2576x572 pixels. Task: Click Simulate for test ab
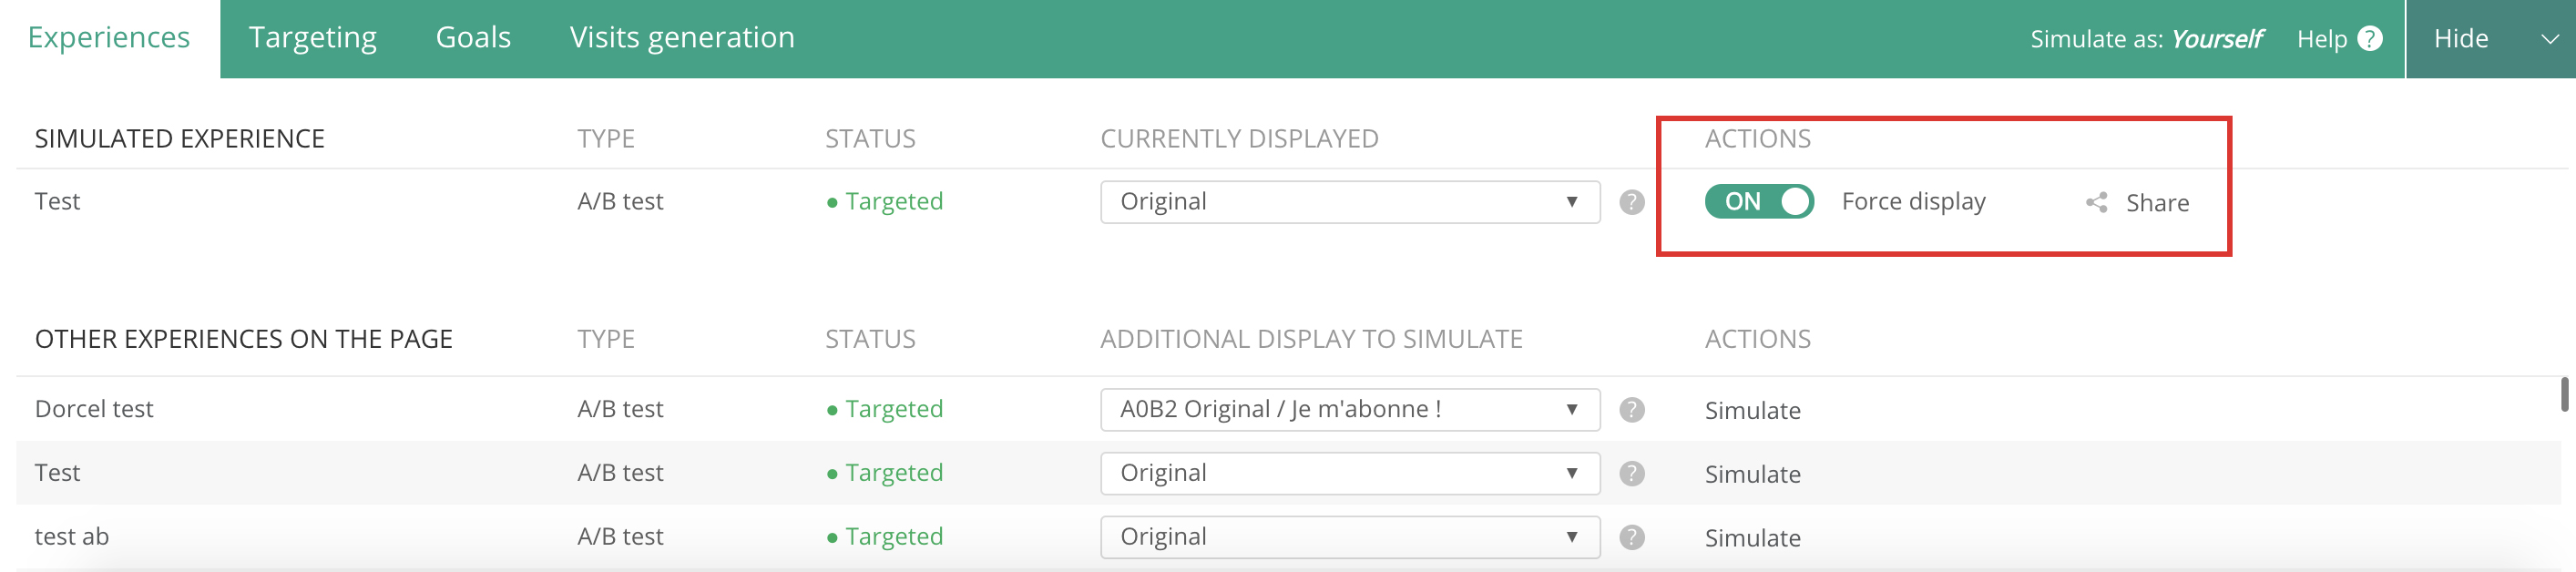1752,539
